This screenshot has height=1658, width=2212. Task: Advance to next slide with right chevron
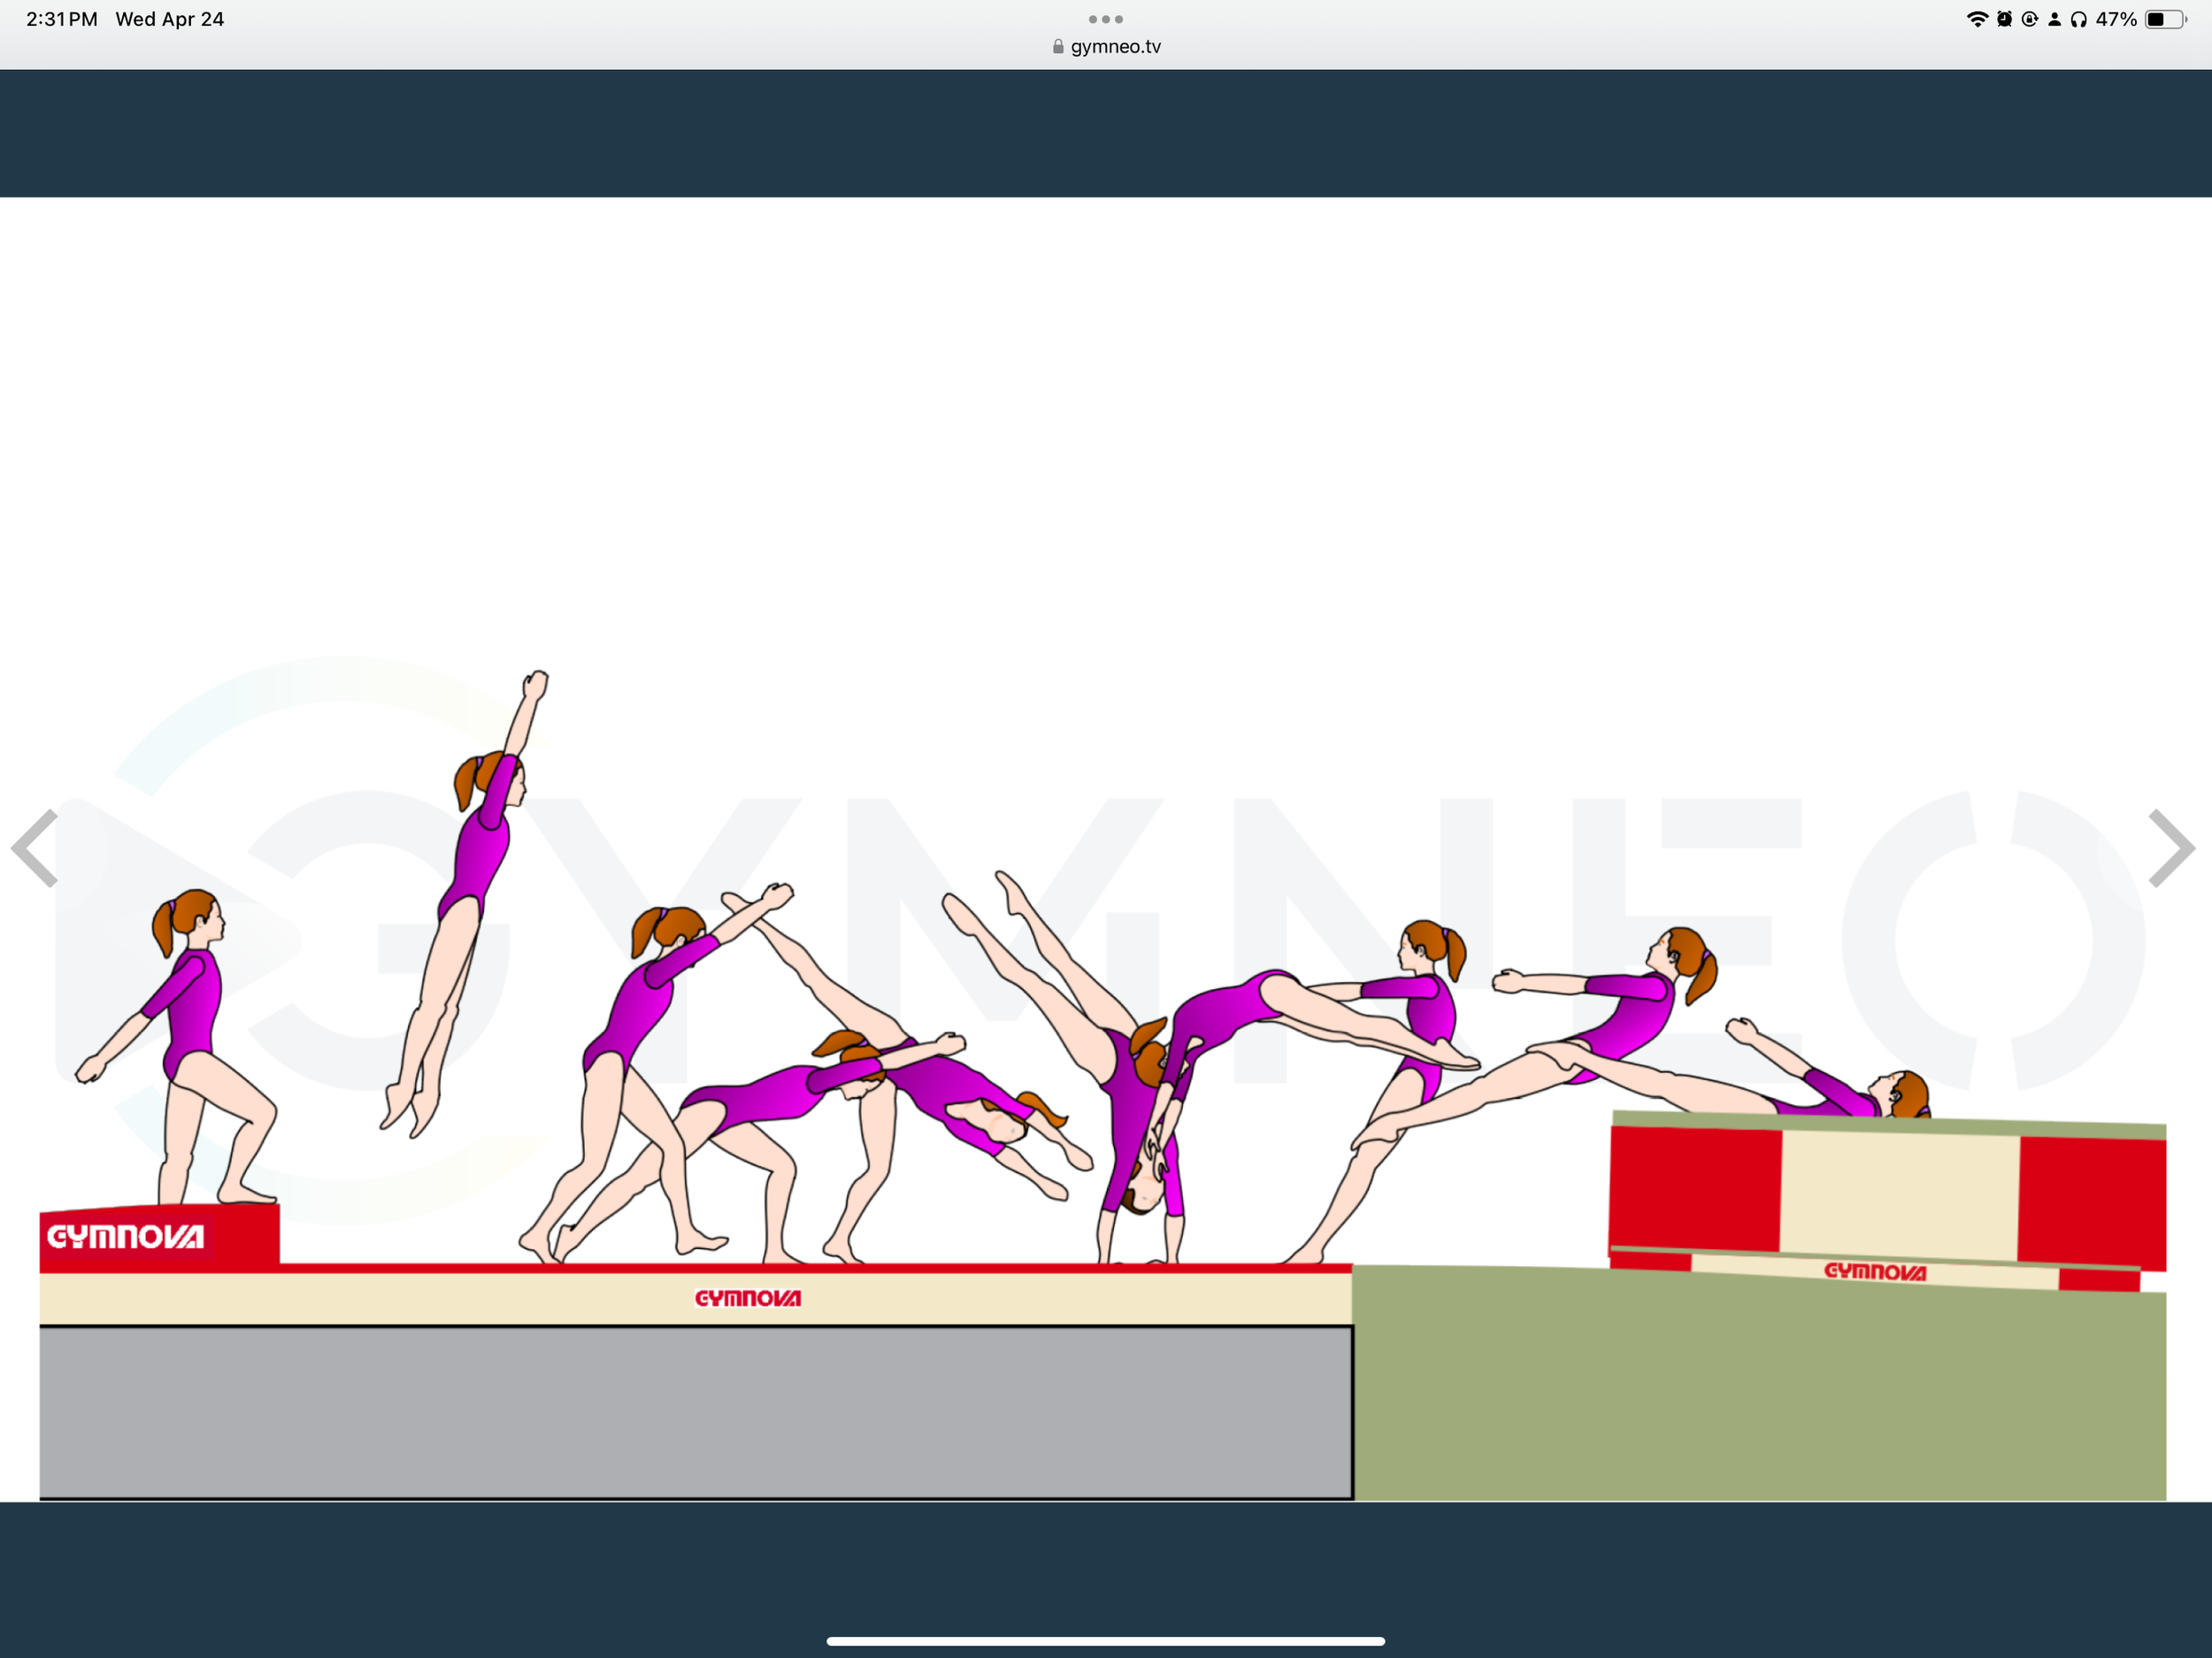(2171, 848)
